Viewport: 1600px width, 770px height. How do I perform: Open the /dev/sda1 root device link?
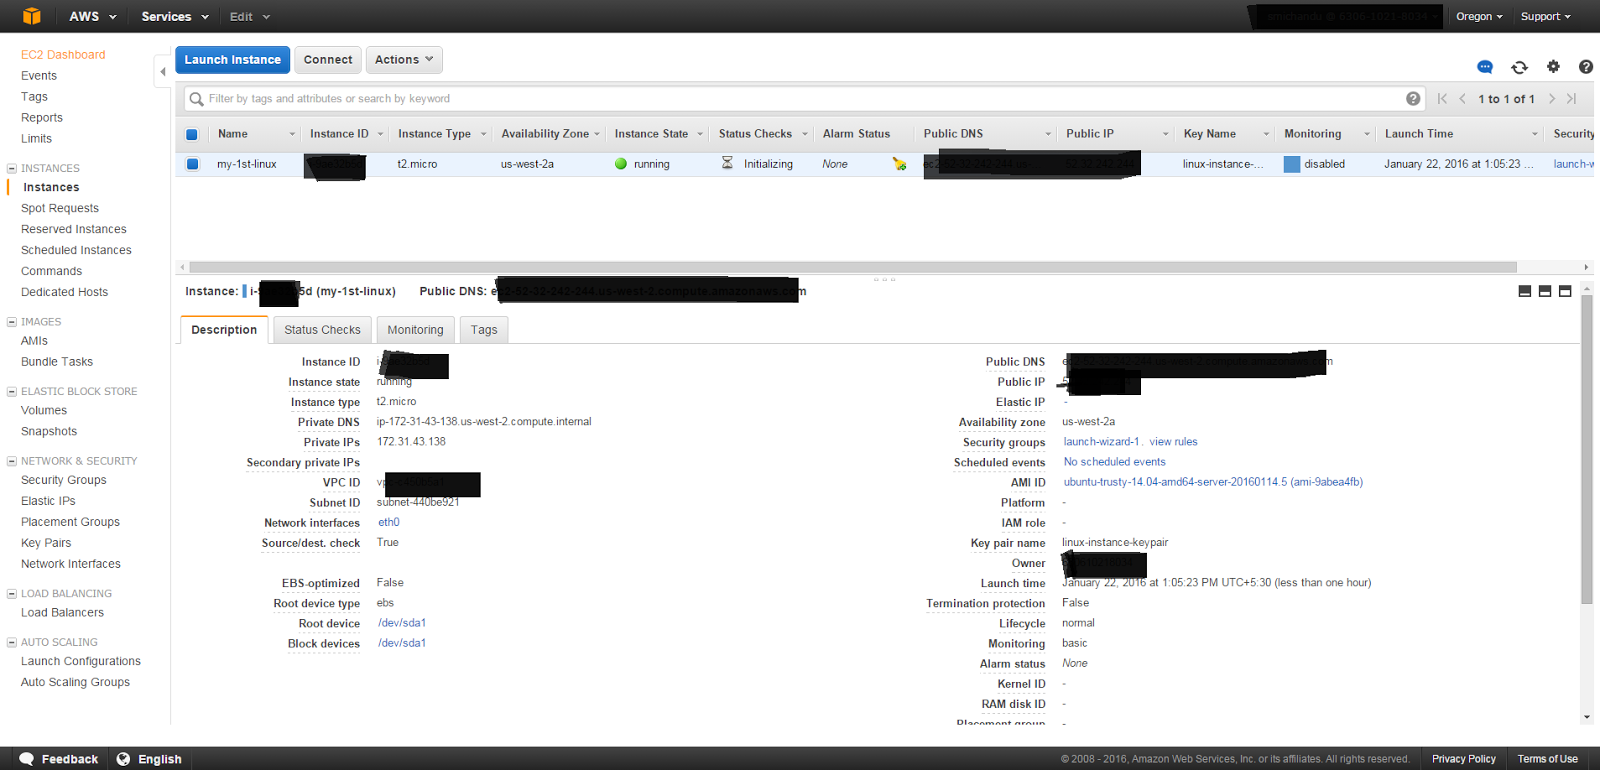point(402,623)
